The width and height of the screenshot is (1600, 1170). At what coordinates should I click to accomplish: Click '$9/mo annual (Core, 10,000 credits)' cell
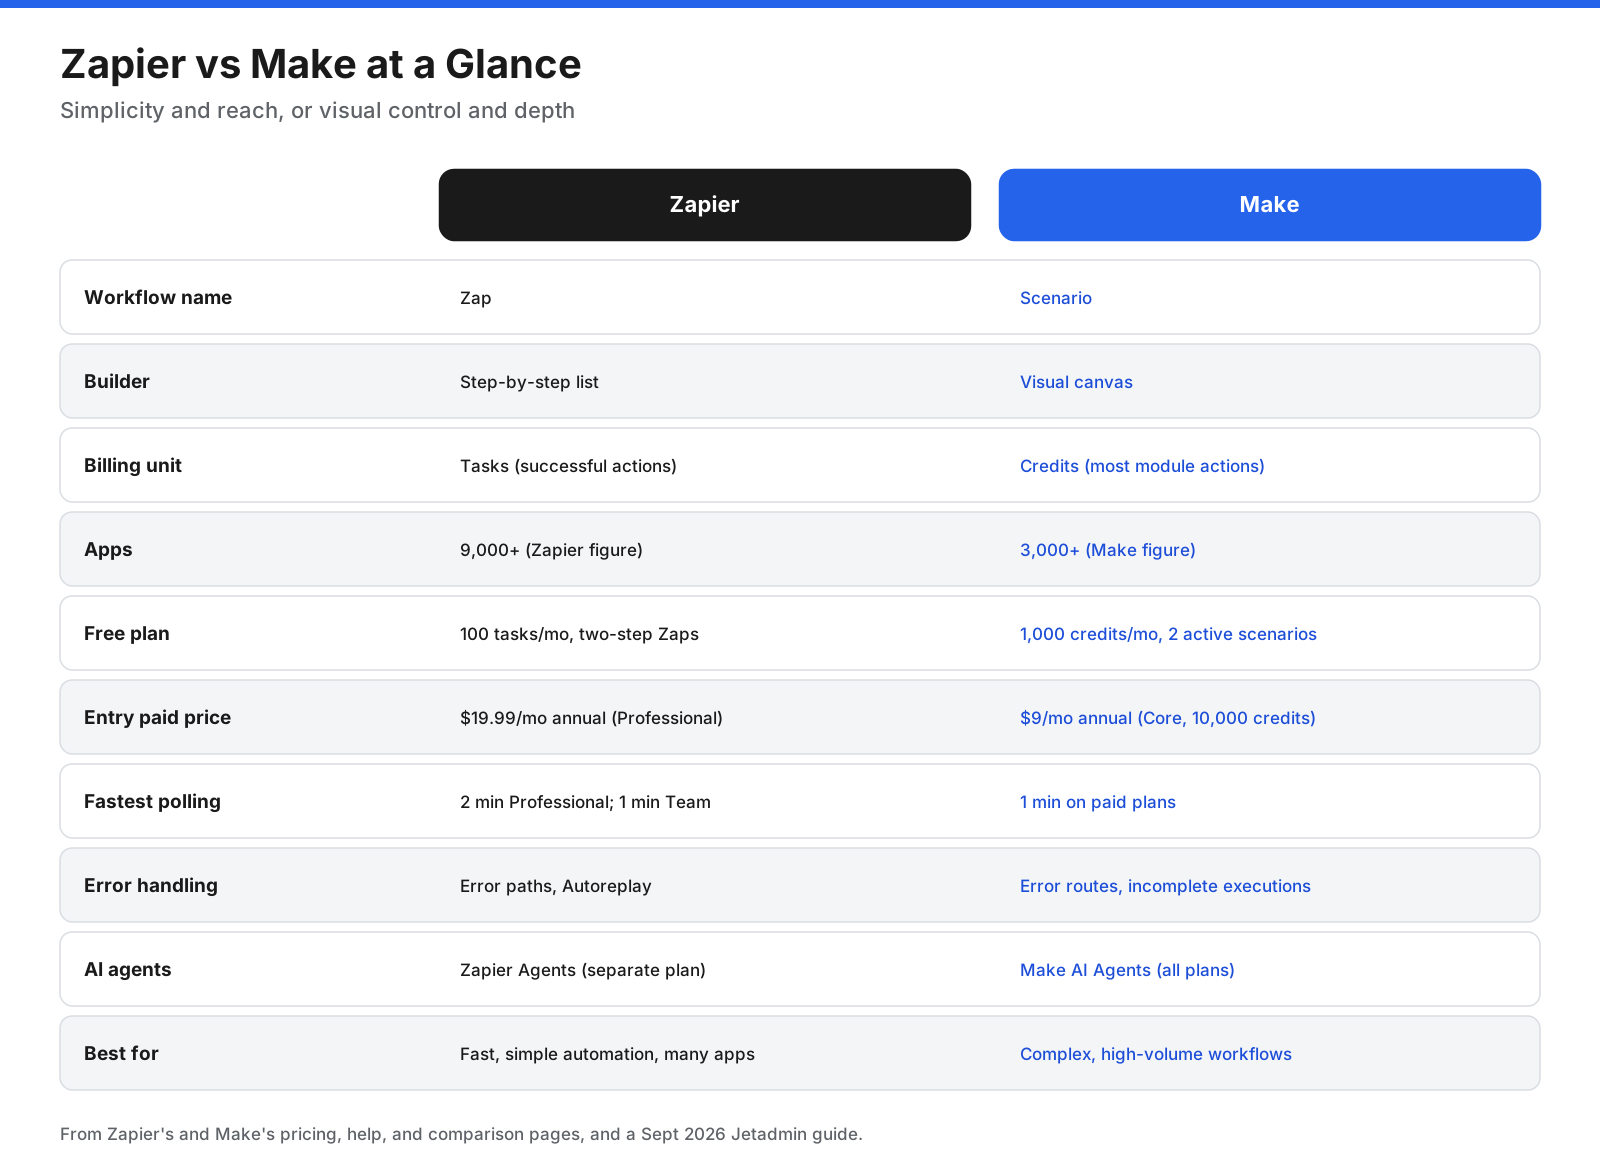(1168, 718)
